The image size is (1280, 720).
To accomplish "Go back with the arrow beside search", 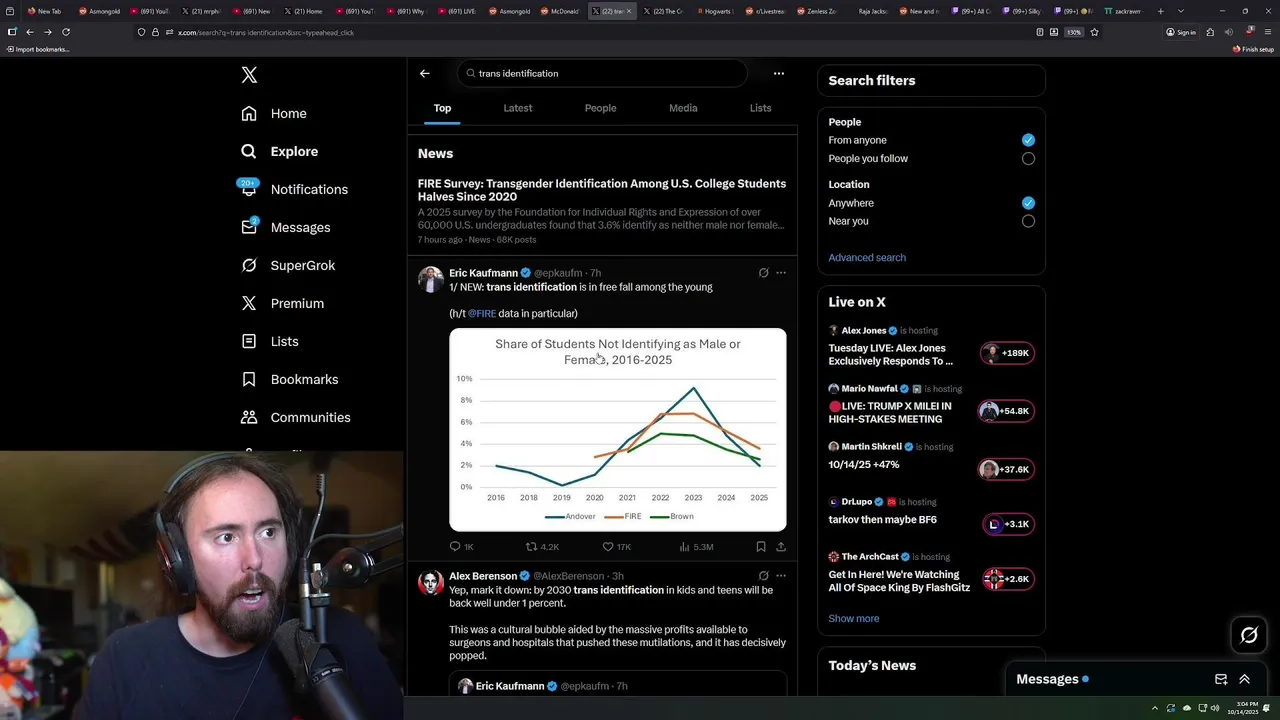I will click(x=425, y=73).
